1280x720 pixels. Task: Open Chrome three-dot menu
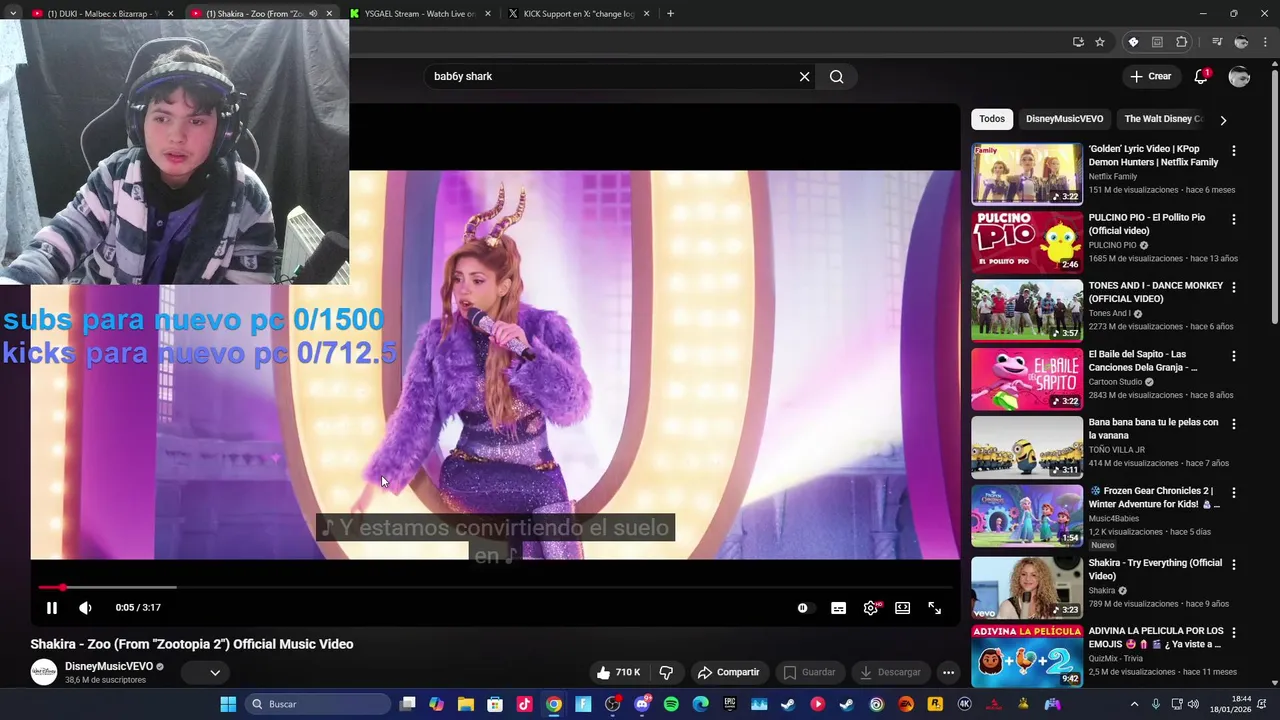[x=1265, y=42]
